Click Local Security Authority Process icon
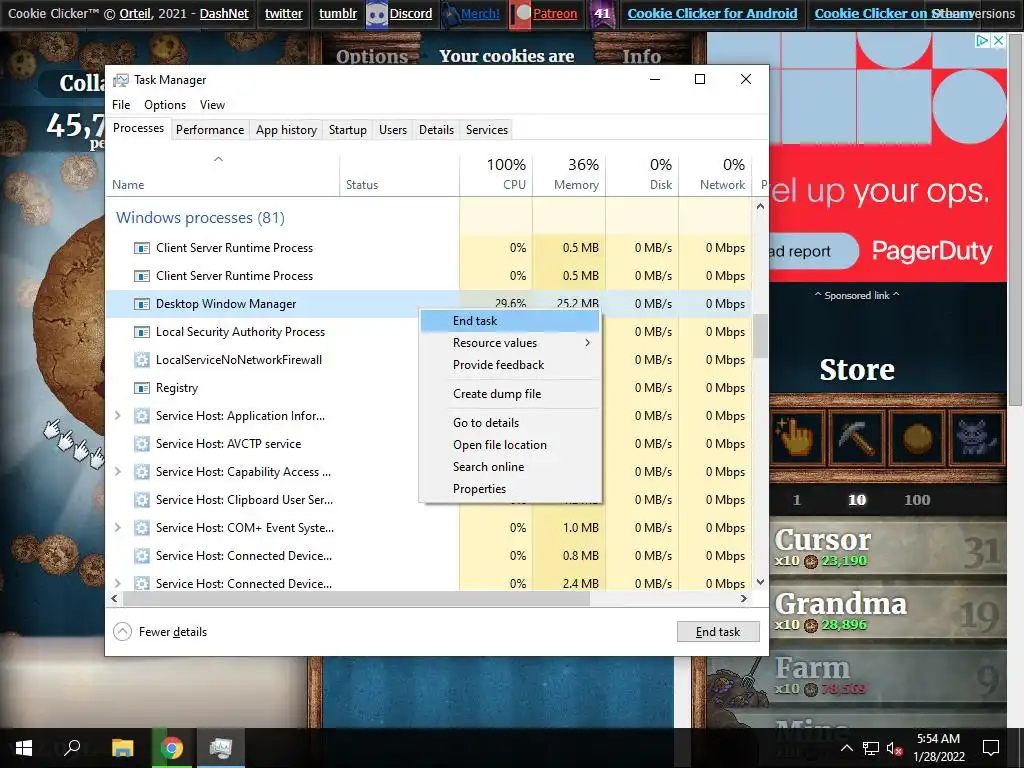 [x=142, y=332]
